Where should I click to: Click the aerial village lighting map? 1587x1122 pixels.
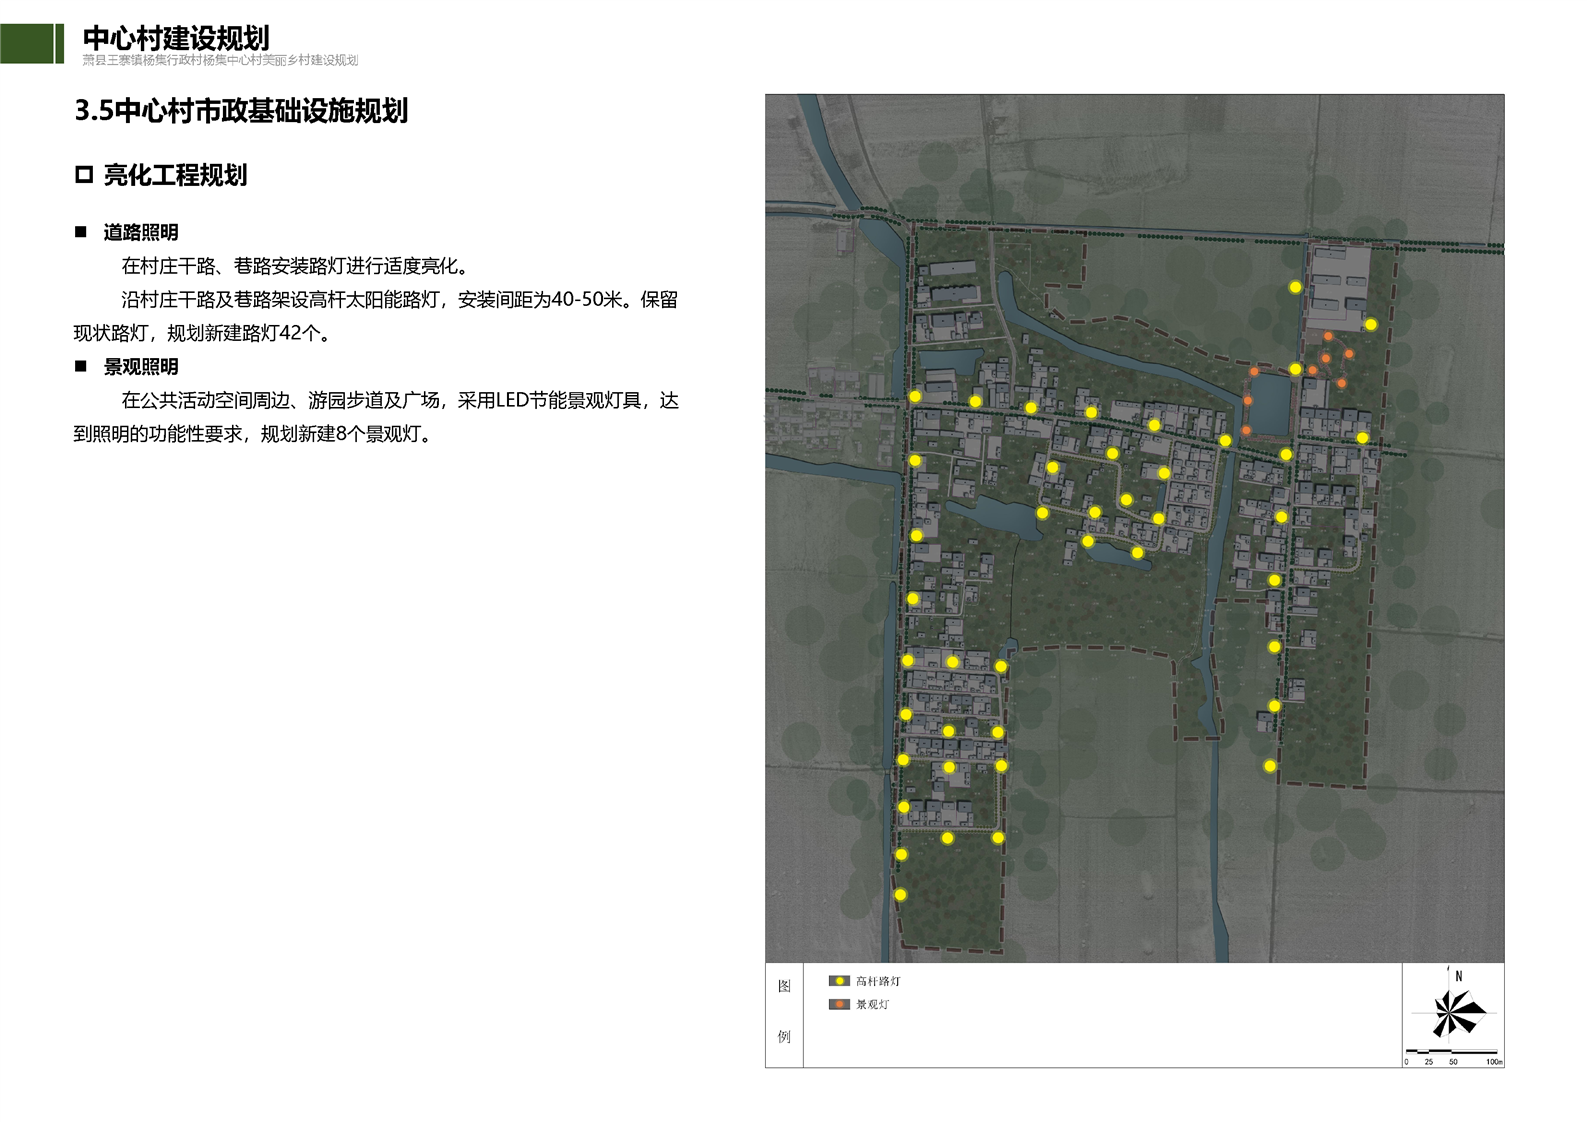pos(1134,528)
